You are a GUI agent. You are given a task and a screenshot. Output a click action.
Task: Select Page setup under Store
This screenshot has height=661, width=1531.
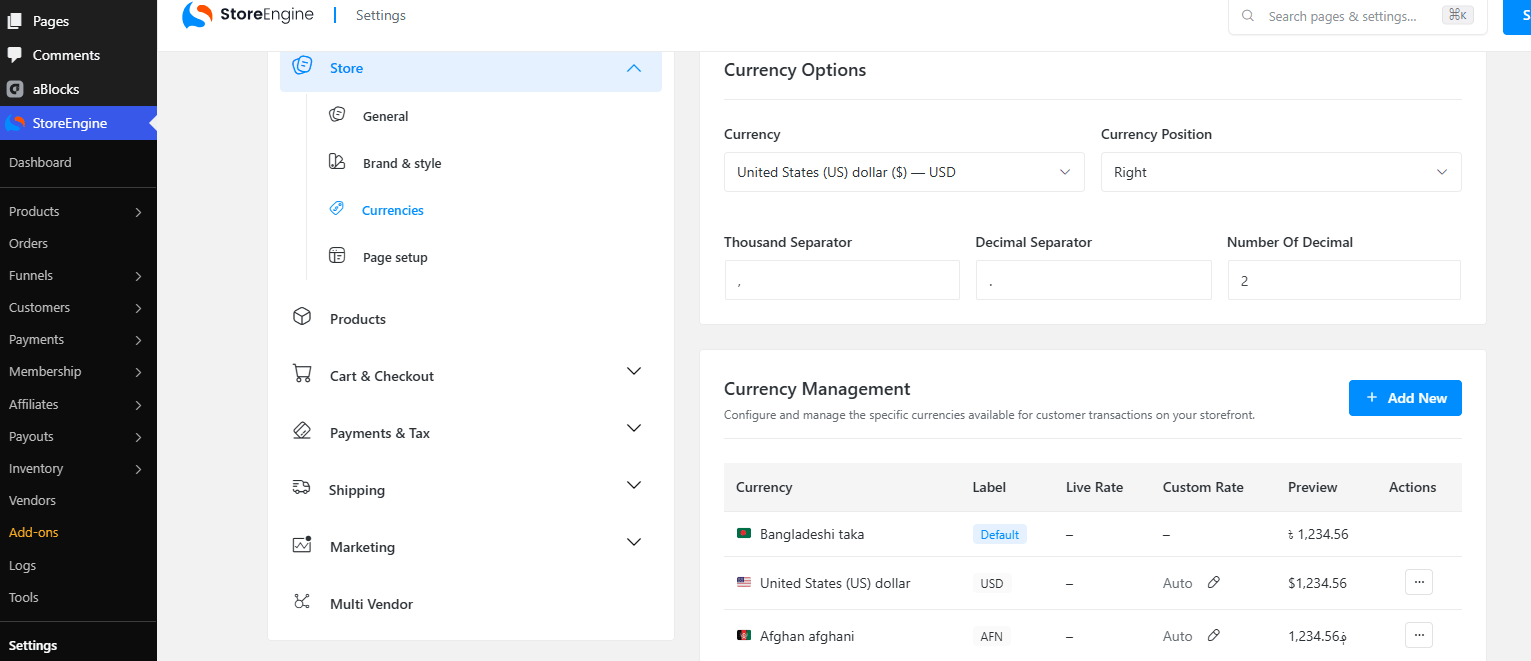[395, 257]
